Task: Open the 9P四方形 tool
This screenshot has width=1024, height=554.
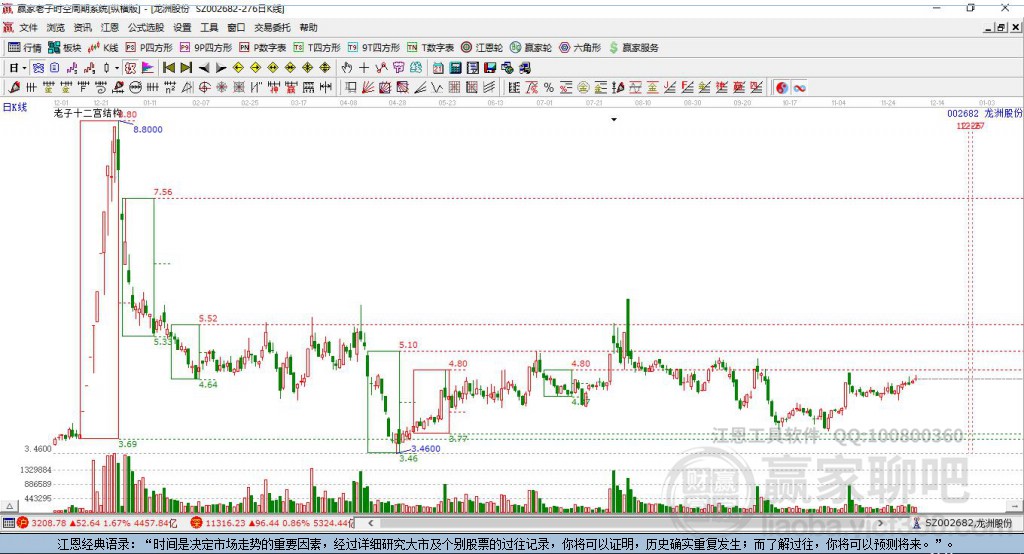Action: point(206,48)
